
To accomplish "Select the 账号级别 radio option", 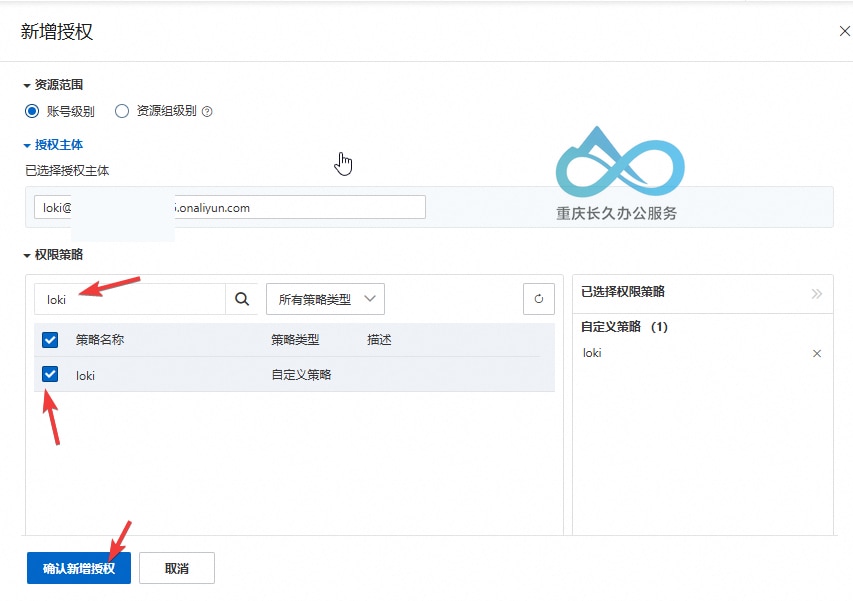I will point(32,111).
